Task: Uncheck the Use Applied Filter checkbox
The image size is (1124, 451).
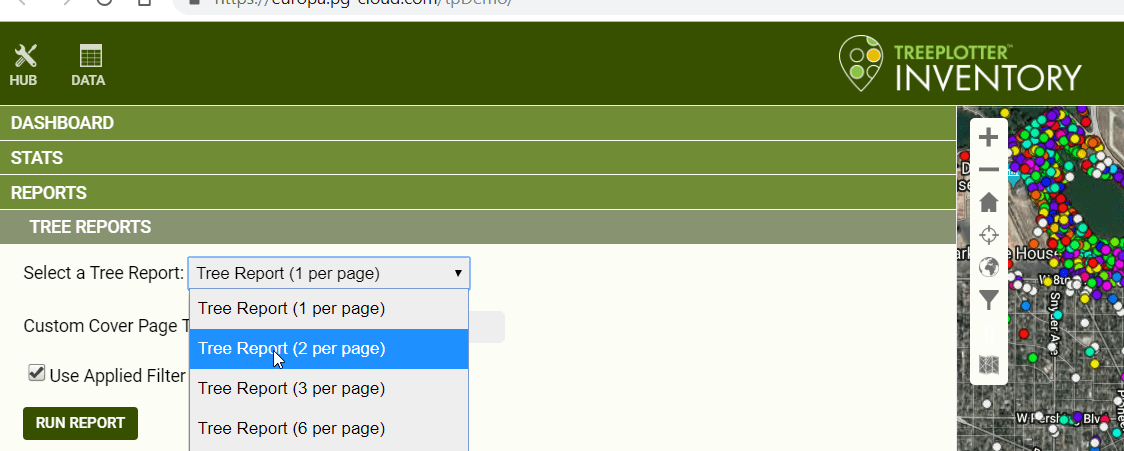Action: pos(37,373)
